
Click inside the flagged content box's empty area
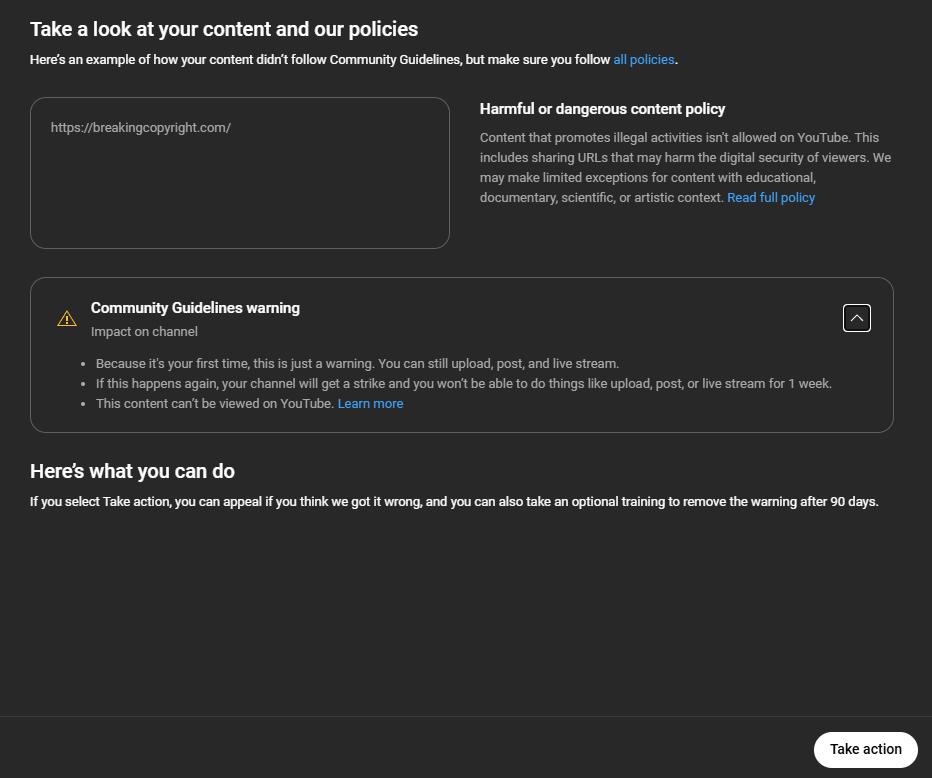240,195
